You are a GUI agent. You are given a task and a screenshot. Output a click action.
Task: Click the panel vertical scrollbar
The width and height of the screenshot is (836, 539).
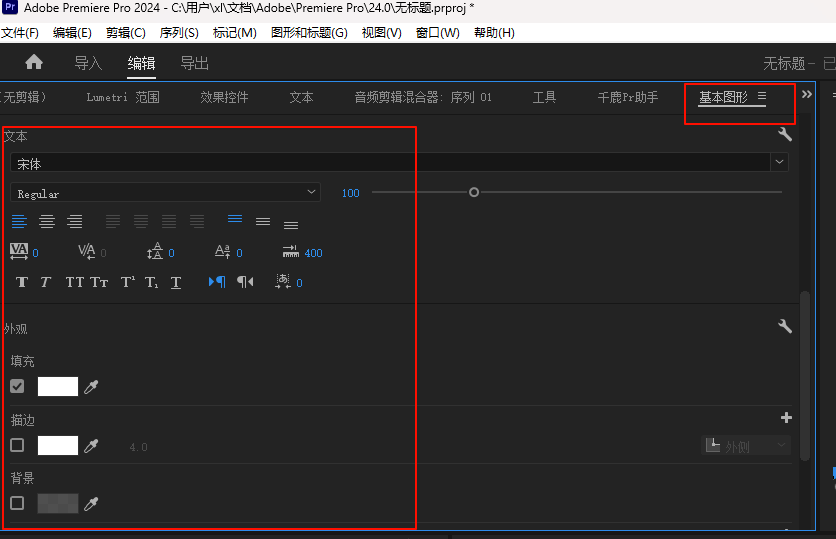[805, 375]
